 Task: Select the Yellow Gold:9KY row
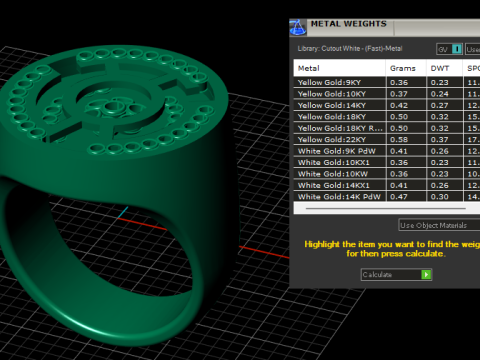click(387, 82)
